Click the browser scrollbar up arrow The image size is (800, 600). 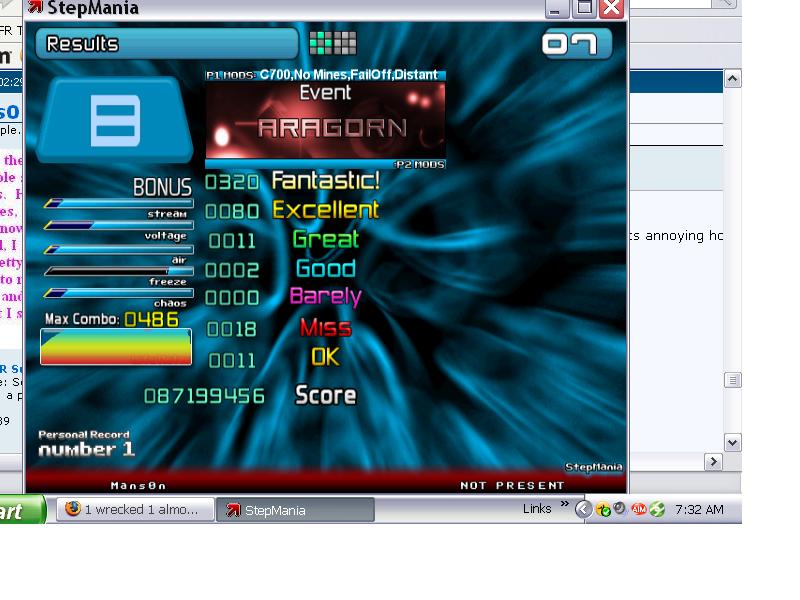pos(733,79)
